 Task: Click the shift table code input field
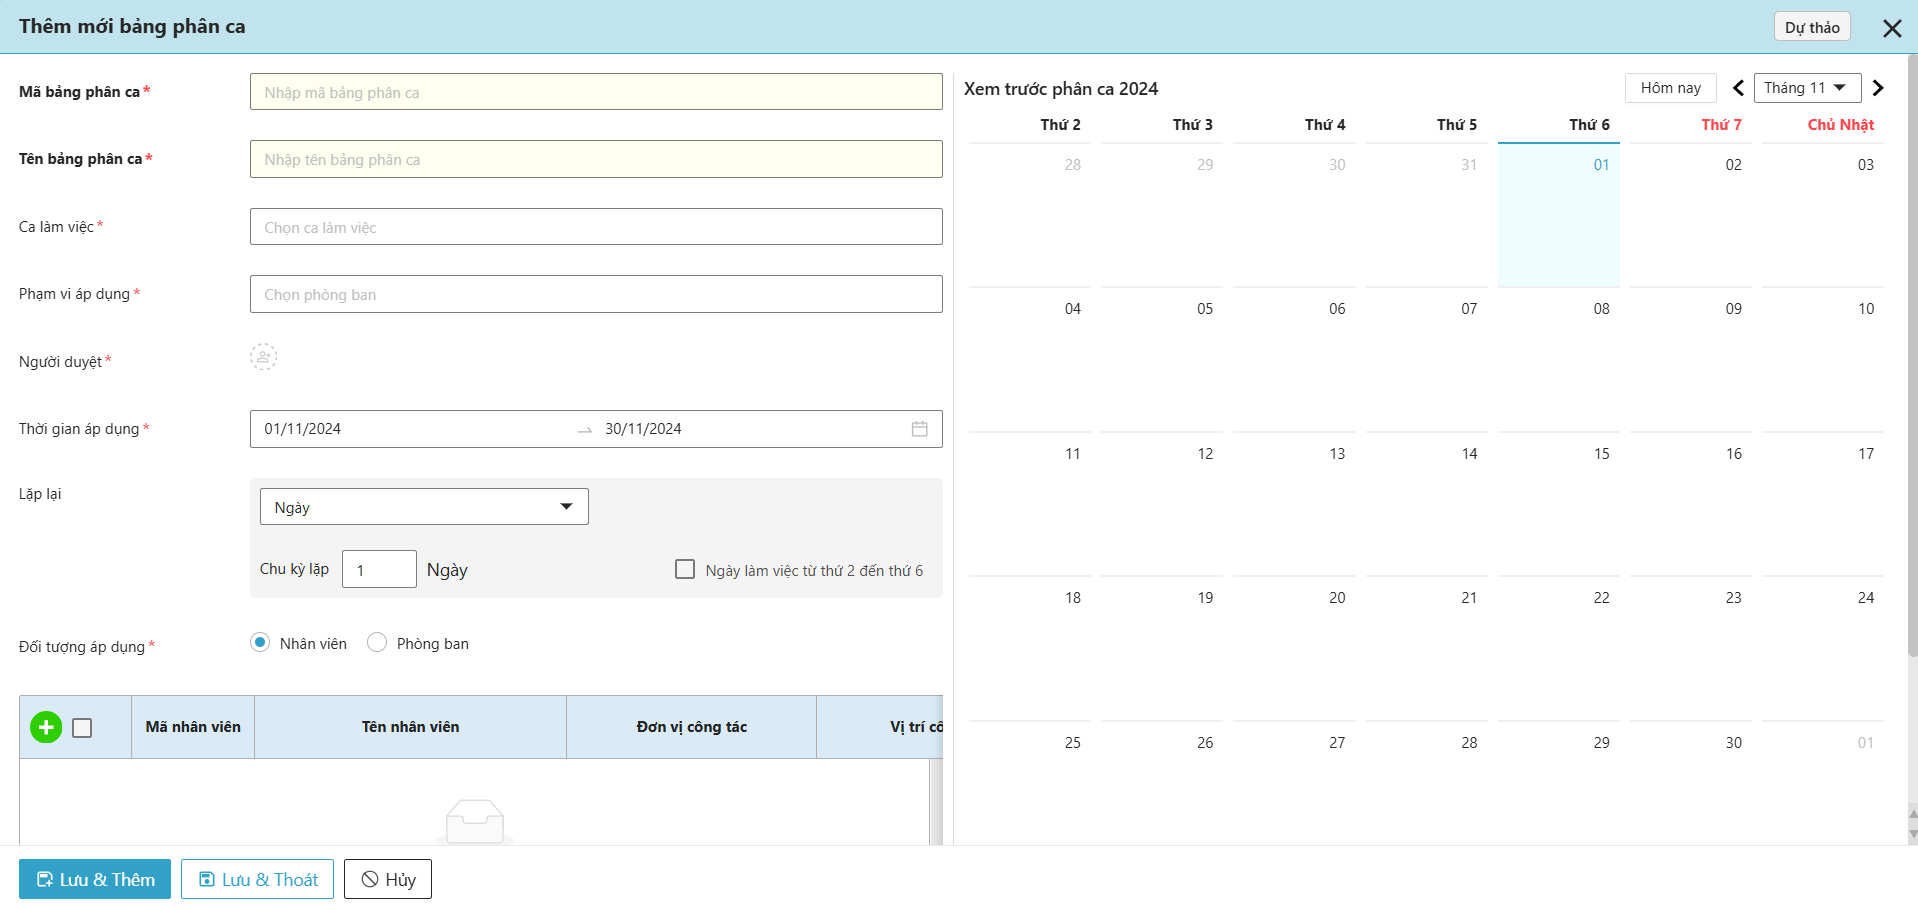[x=596, y=92]
